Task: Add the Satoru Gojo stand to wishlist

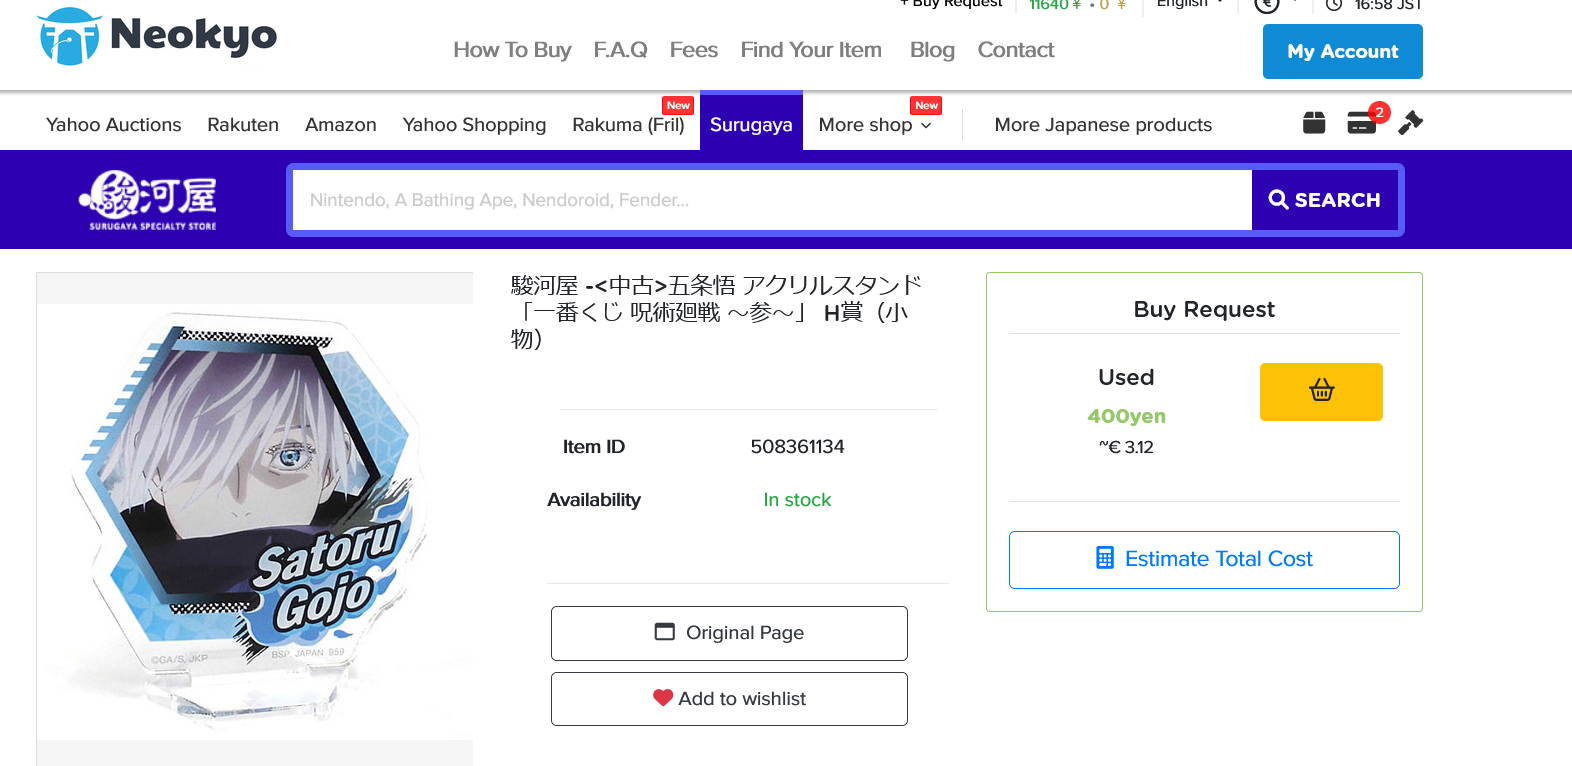Action: click(729, 698)
